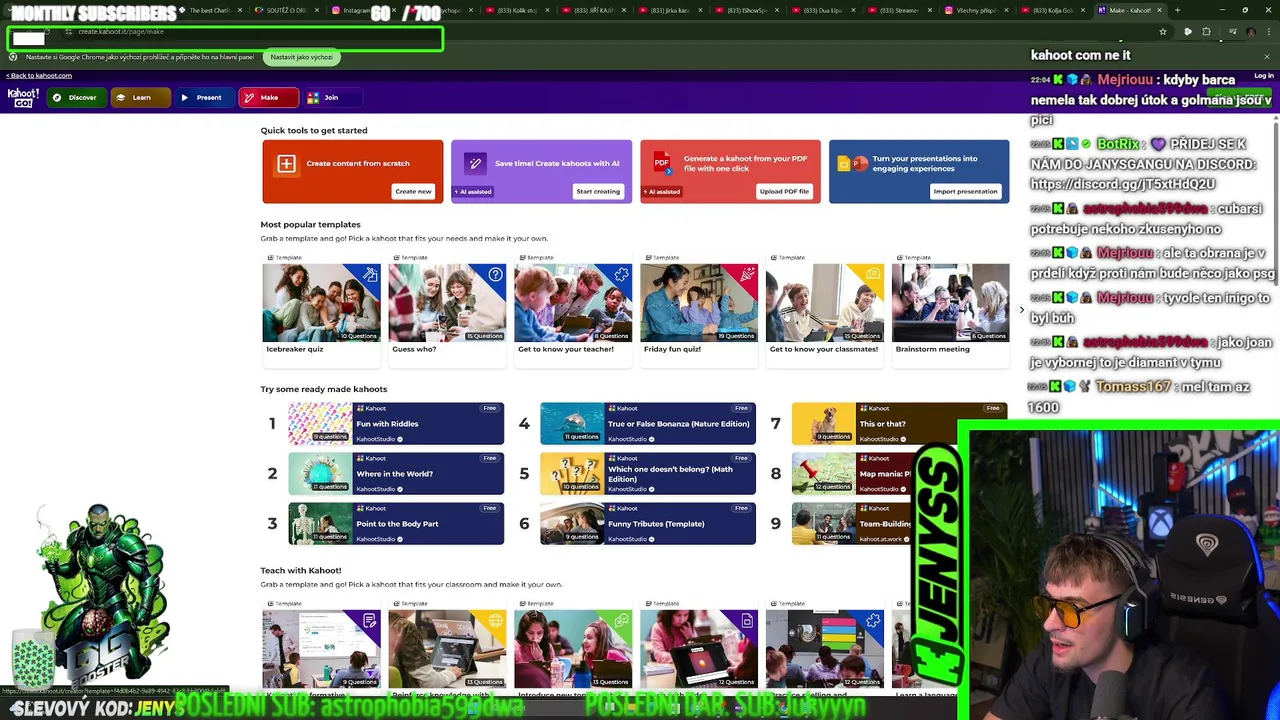This screenshot has height=720, width=1280.
Task: Click the dolphin thumbnail of kahoot 4
Action: (x=572, y=424)
